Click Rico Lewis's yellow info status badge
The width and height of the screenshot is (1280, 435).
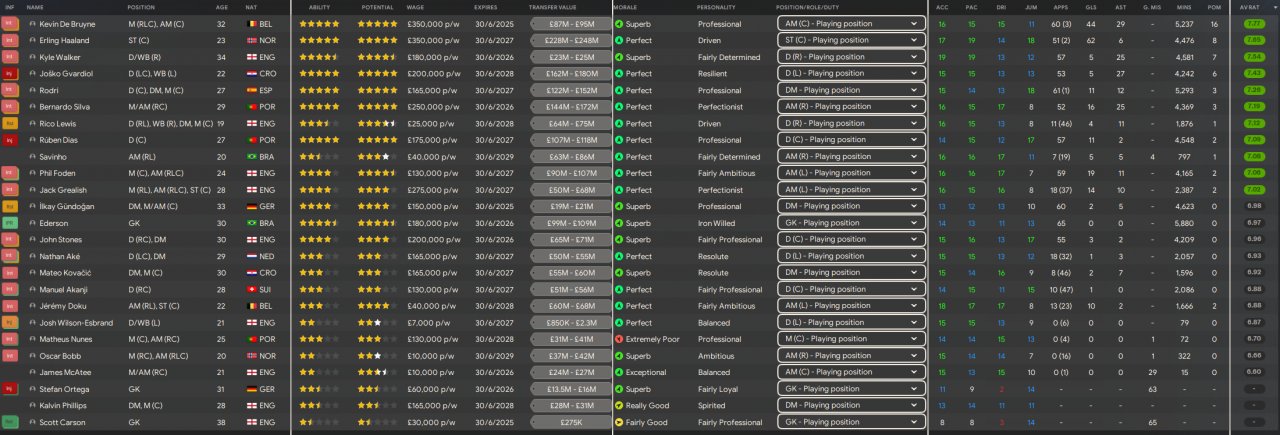pos(10,123)
